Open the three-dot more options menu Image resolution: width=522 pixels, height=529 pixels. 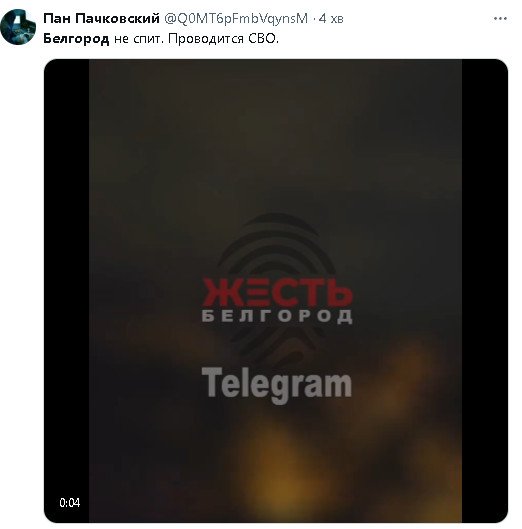pos(500,19)
